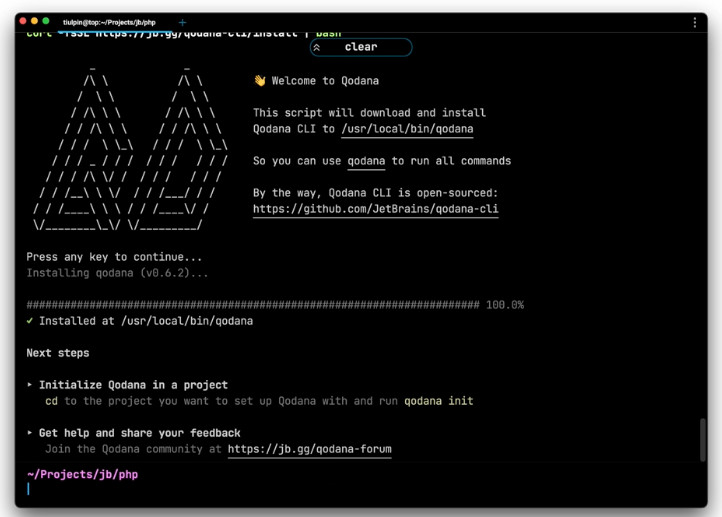Click triangle before Initialize Qodana in a project
The width and height of the screenshot is (722, 517).
click(29, 384)
